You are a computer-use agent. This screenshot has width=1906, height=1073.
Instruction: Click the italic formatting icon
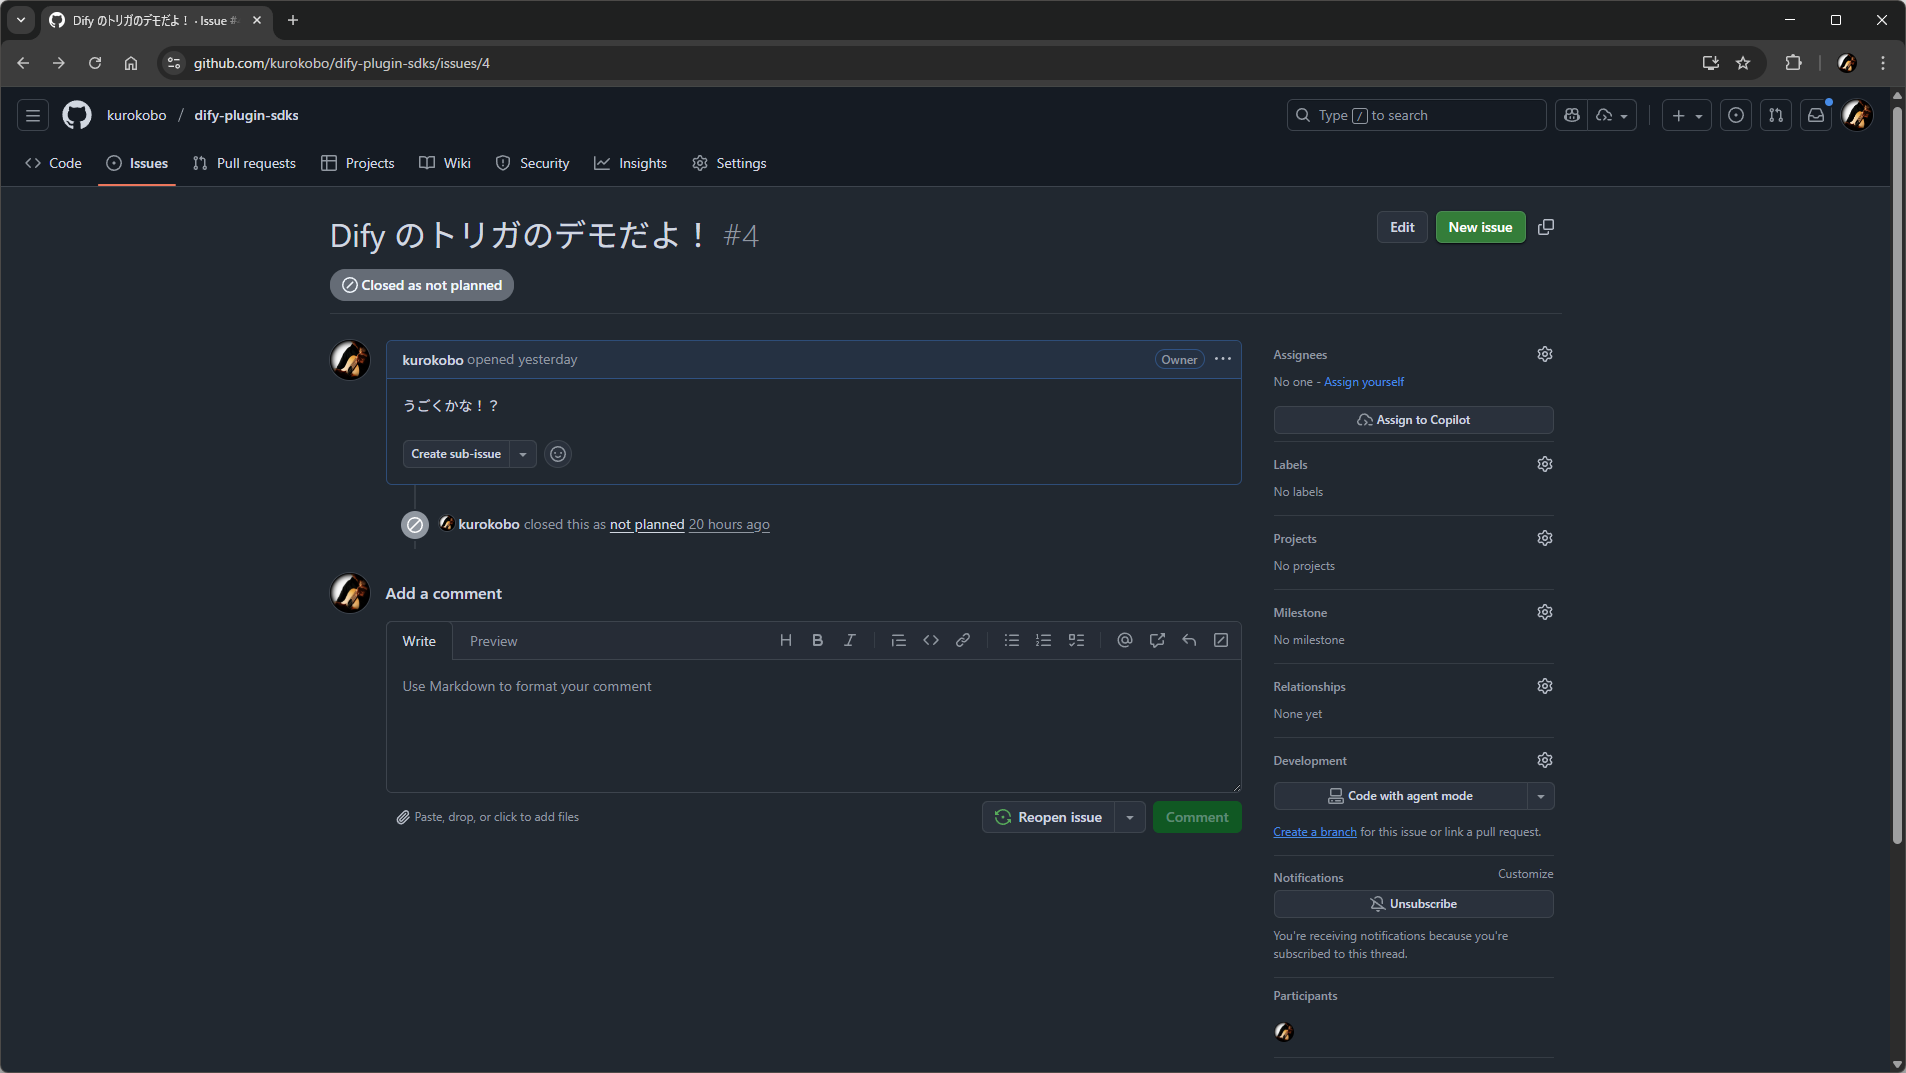click(x=849, y=641)
